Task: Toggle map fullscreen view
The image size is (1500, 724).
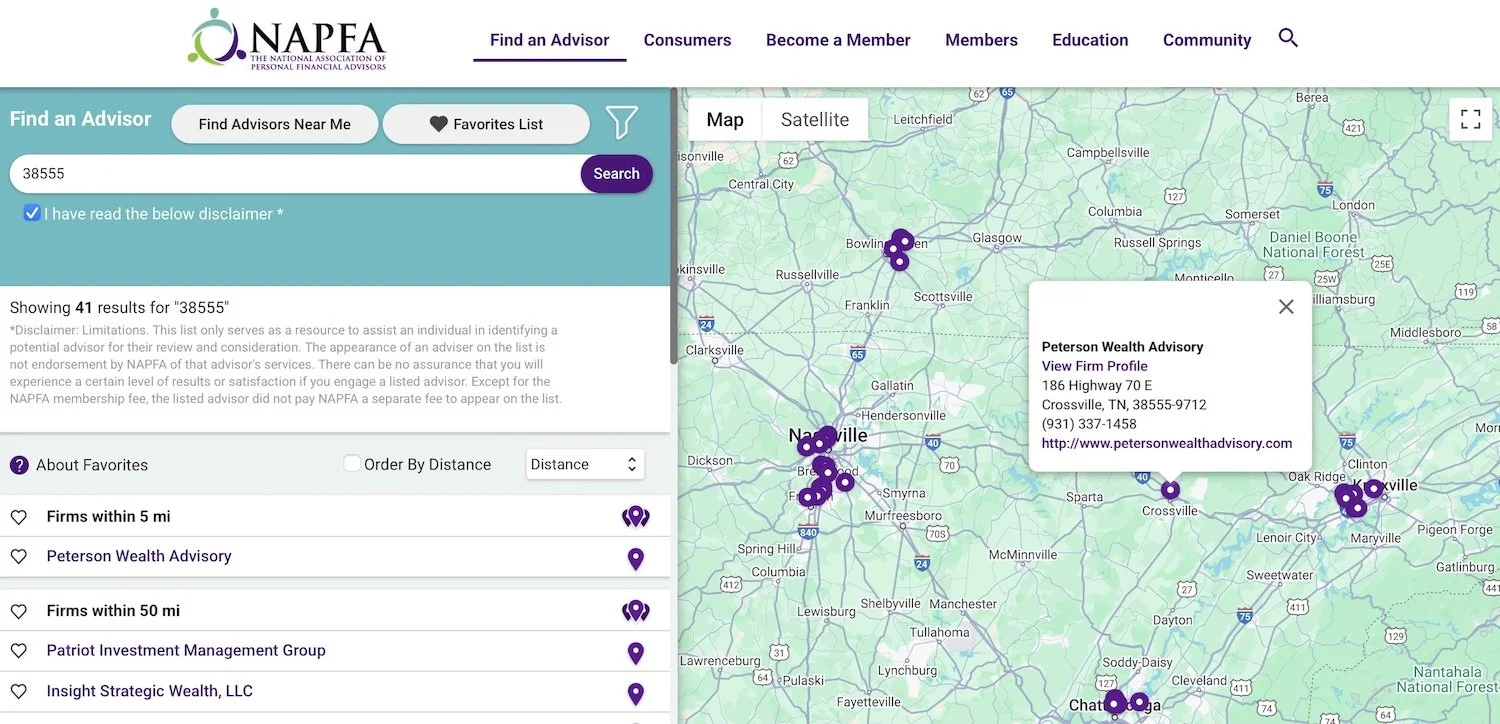Action: [x=1470, y=119]
